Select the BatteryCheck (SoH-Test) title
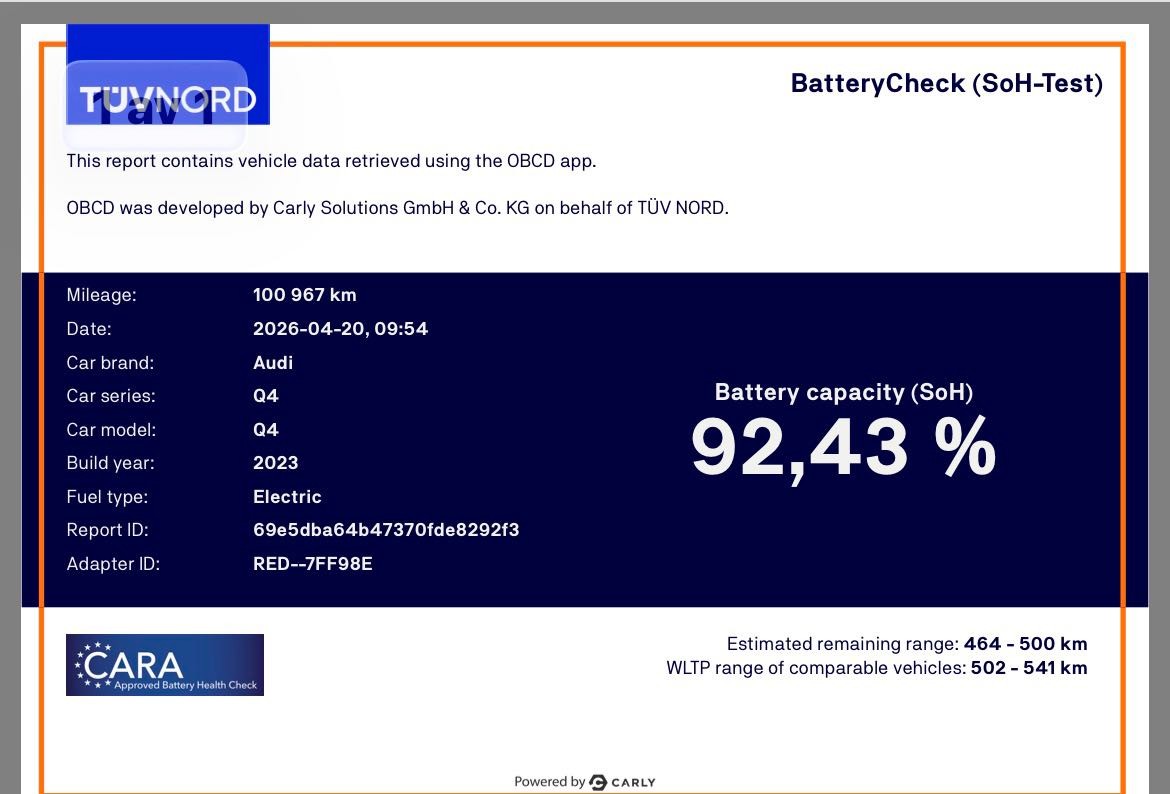The height and width of the screenshot is (794, 1170). [946, 83]
